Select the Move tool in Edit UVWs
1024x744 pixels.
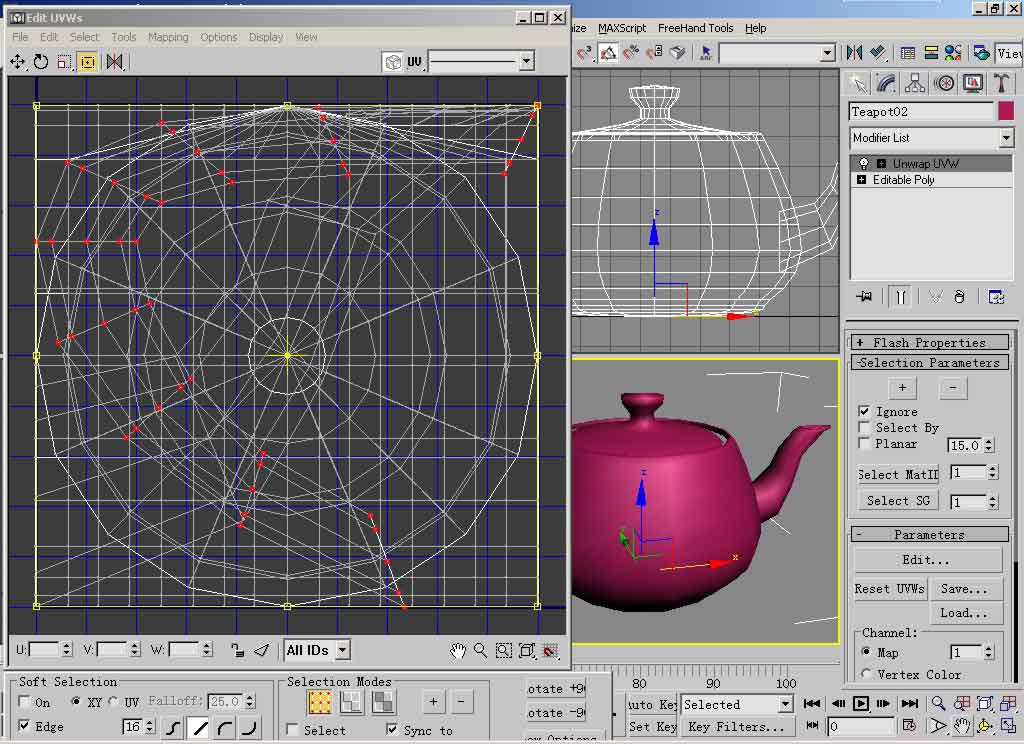pyautogui.click(x=17, y=62)
